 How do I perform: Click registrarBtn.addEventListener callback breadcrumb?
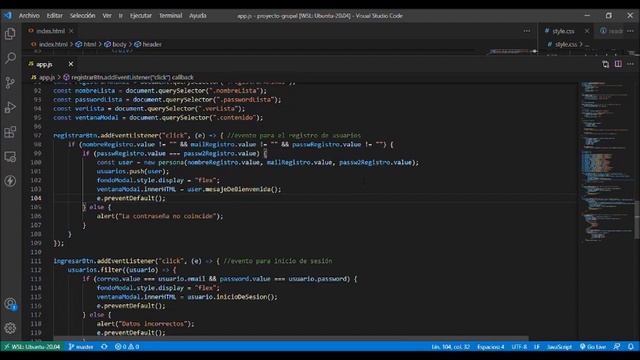pos(132,77)
